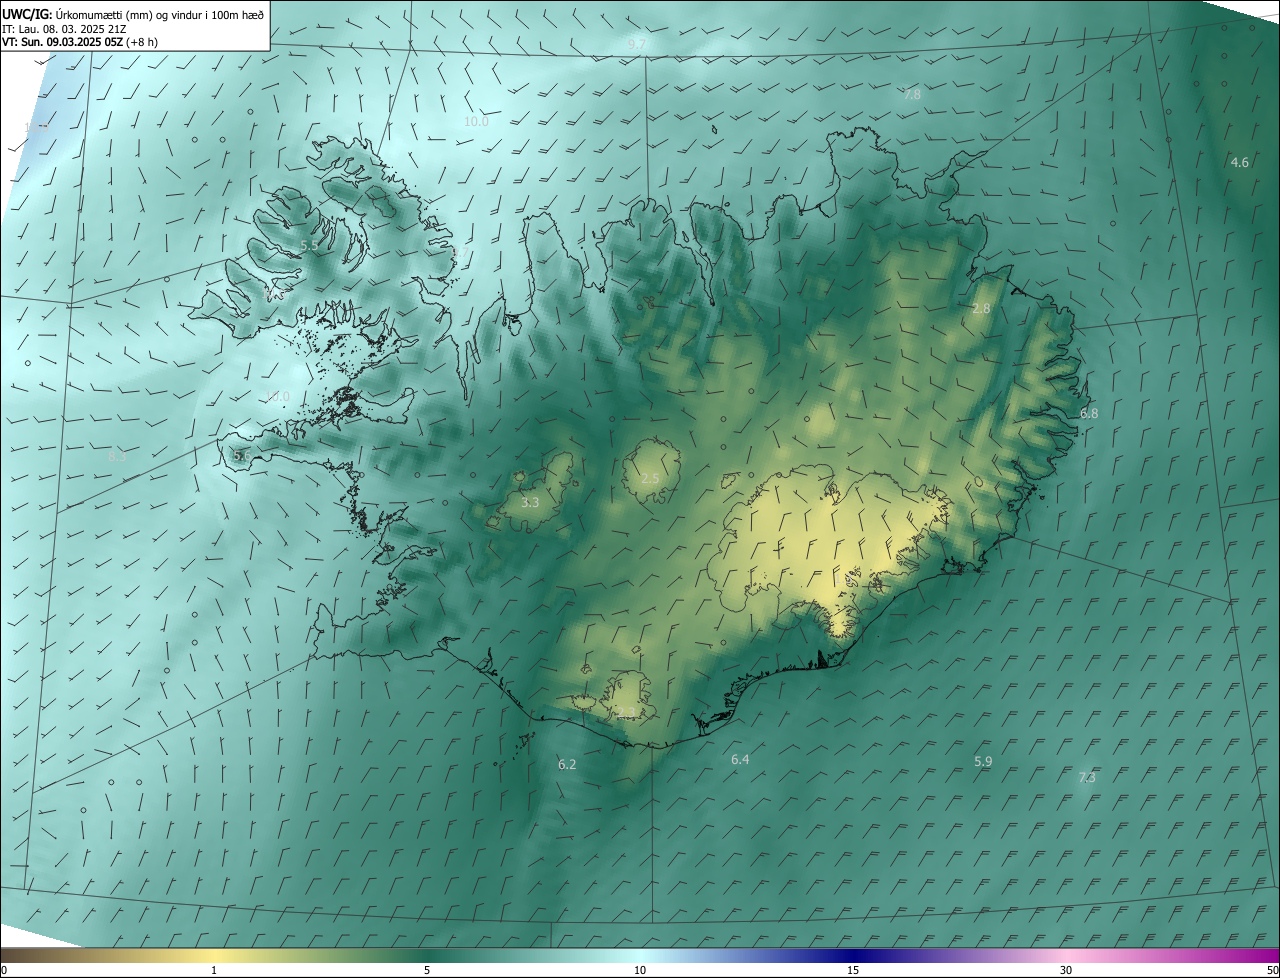Click the 3.3 value label on the western glacier
Image resolution: width=1280 pixels, height=978 pixels.
tap(530, 503)
